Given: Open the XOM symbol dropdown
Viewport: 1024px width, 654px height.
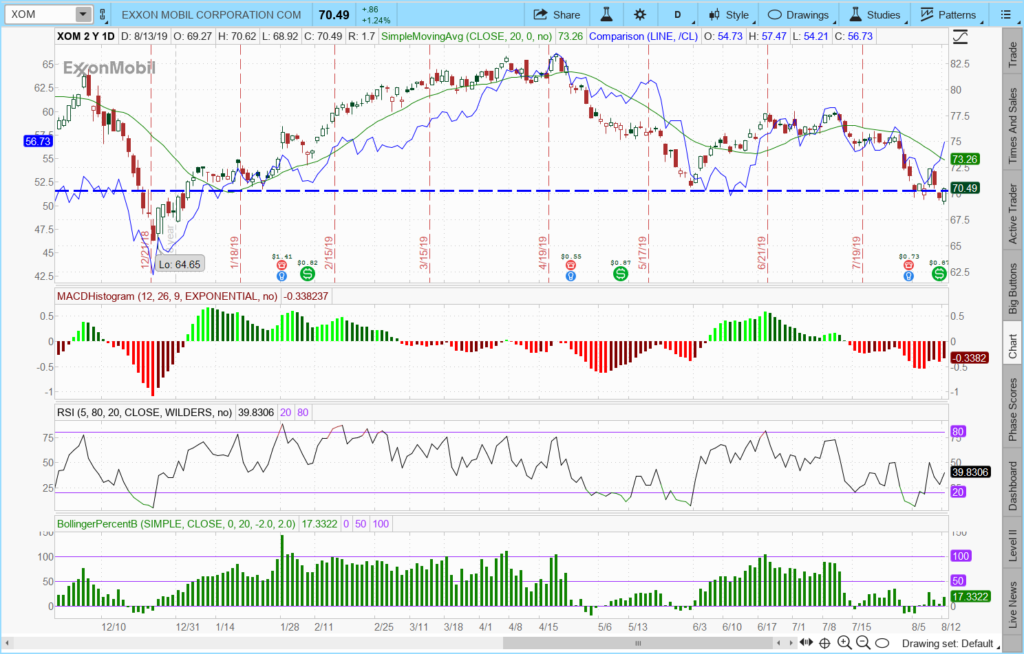Looking at the screenshot, I should tap(85, 14).
